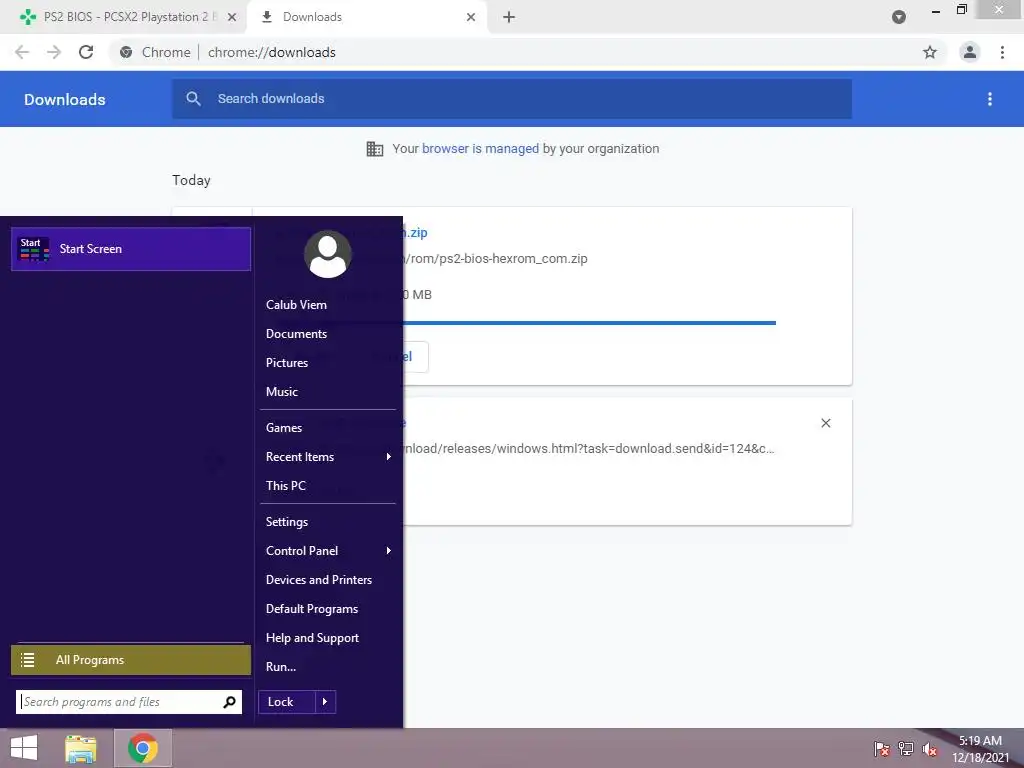Open File Explorer from the taskbar
The width and height of the screenshot is (1024, 768).
pos(81,748)
